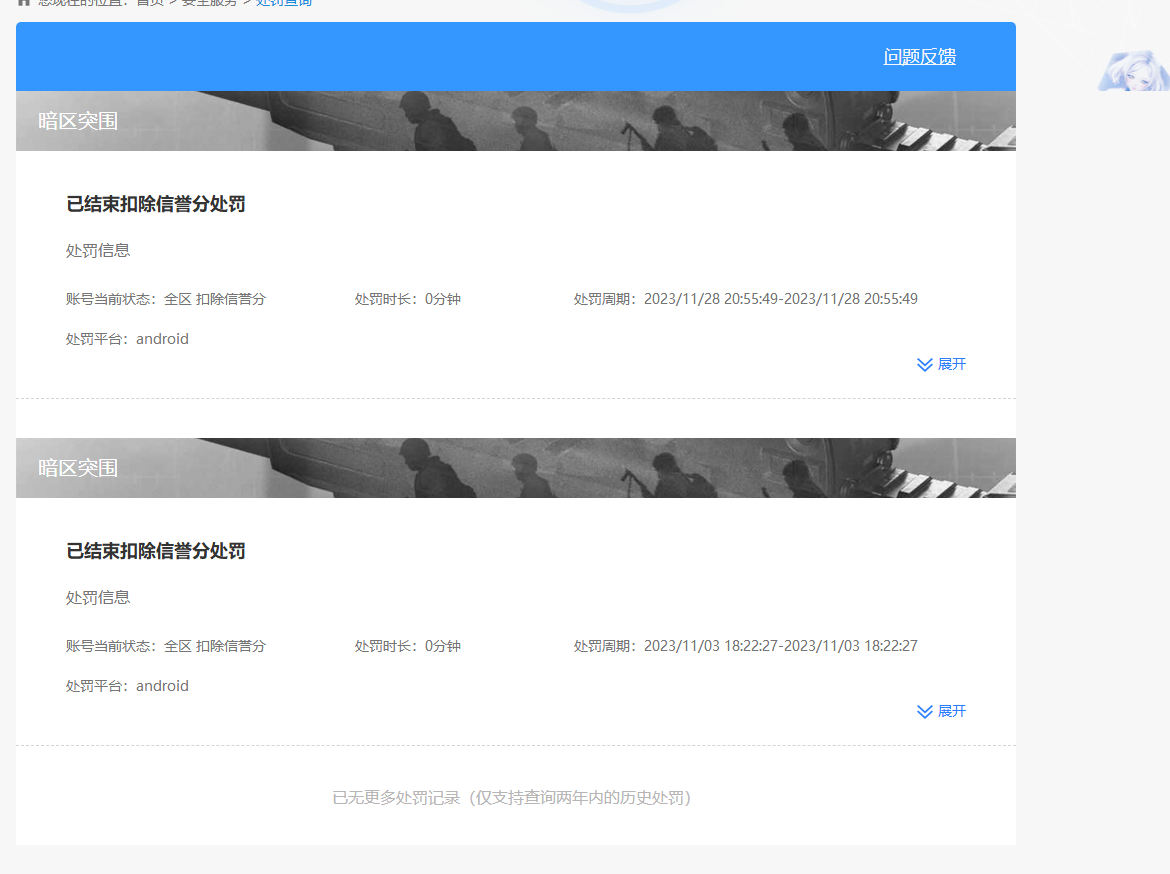Select 安全服务 in the breadcrumb trail
Viewport: 1170px width, 874px height.
[207, 3]
